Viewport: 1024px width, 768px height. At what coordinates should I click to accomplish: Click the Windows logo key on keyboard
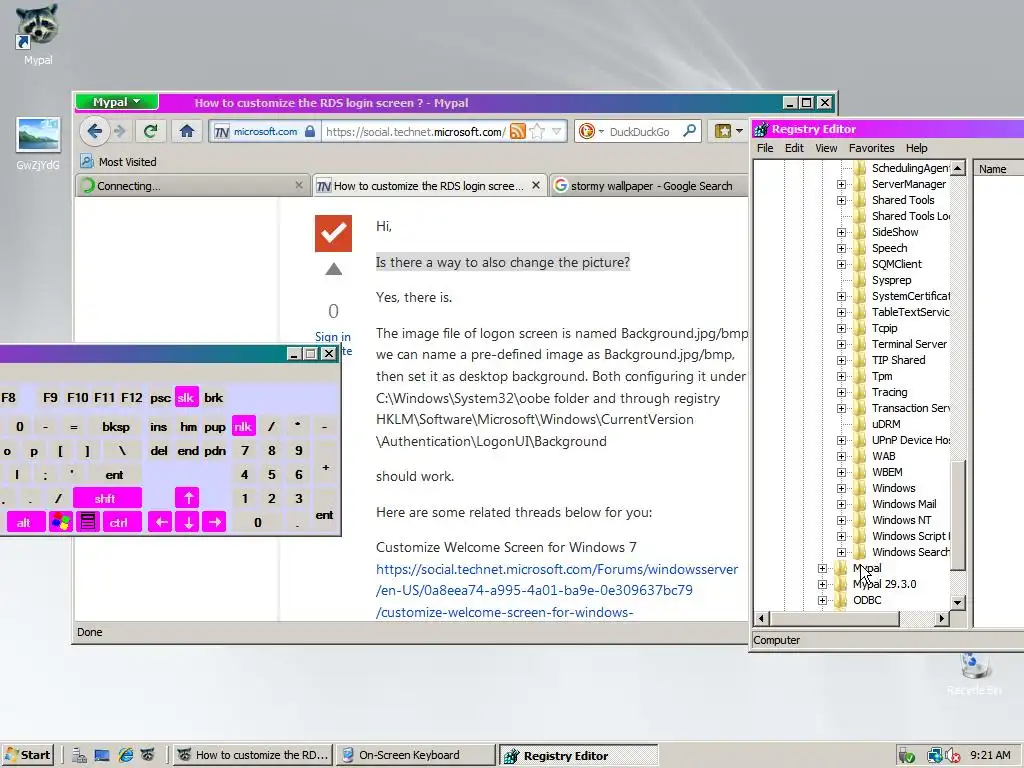(x=61, y=522)
